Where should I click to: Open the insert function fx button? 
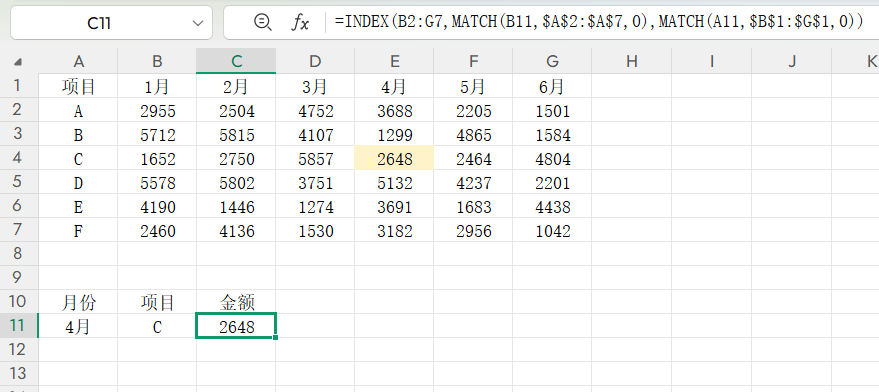300,22
